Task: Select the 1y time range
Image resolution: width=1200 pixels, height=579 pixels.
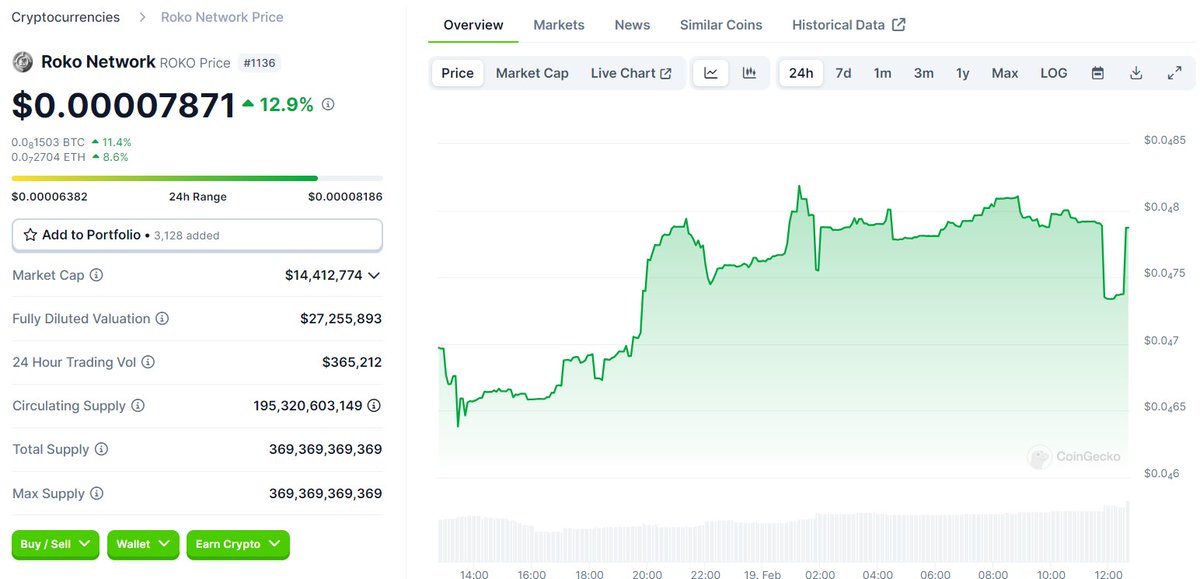Action: click(962, 73)
